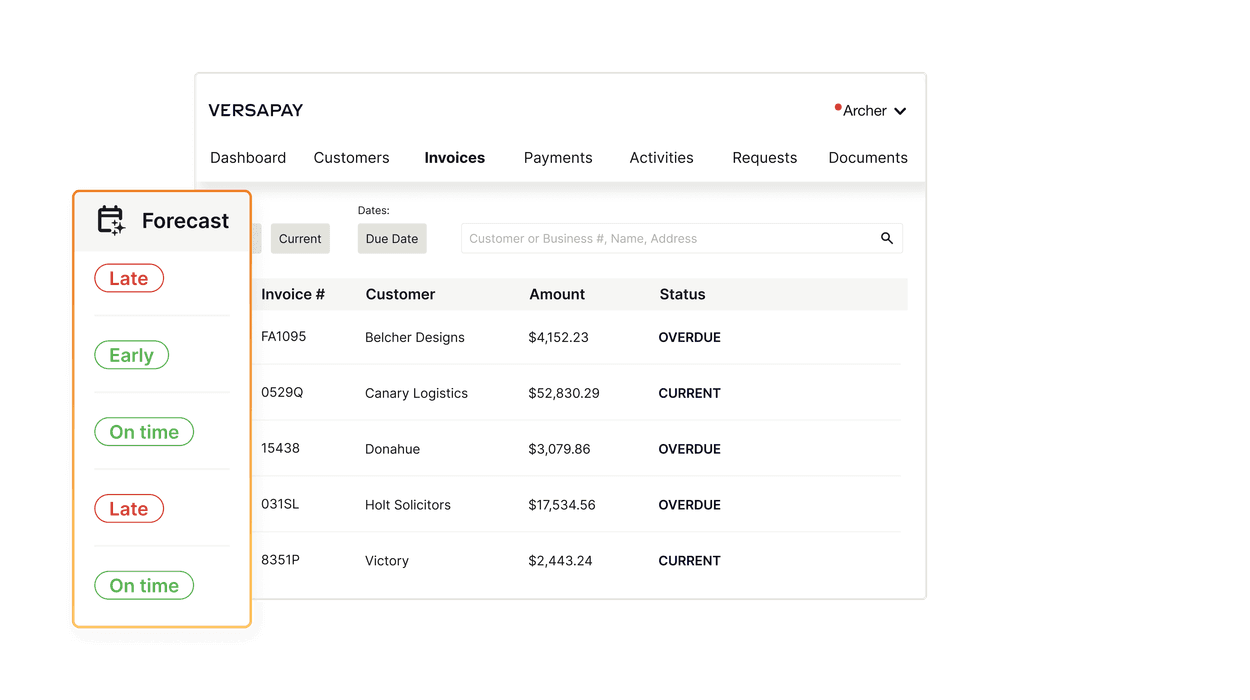Select the Canary Logistics customer row

tap(416, 393)
